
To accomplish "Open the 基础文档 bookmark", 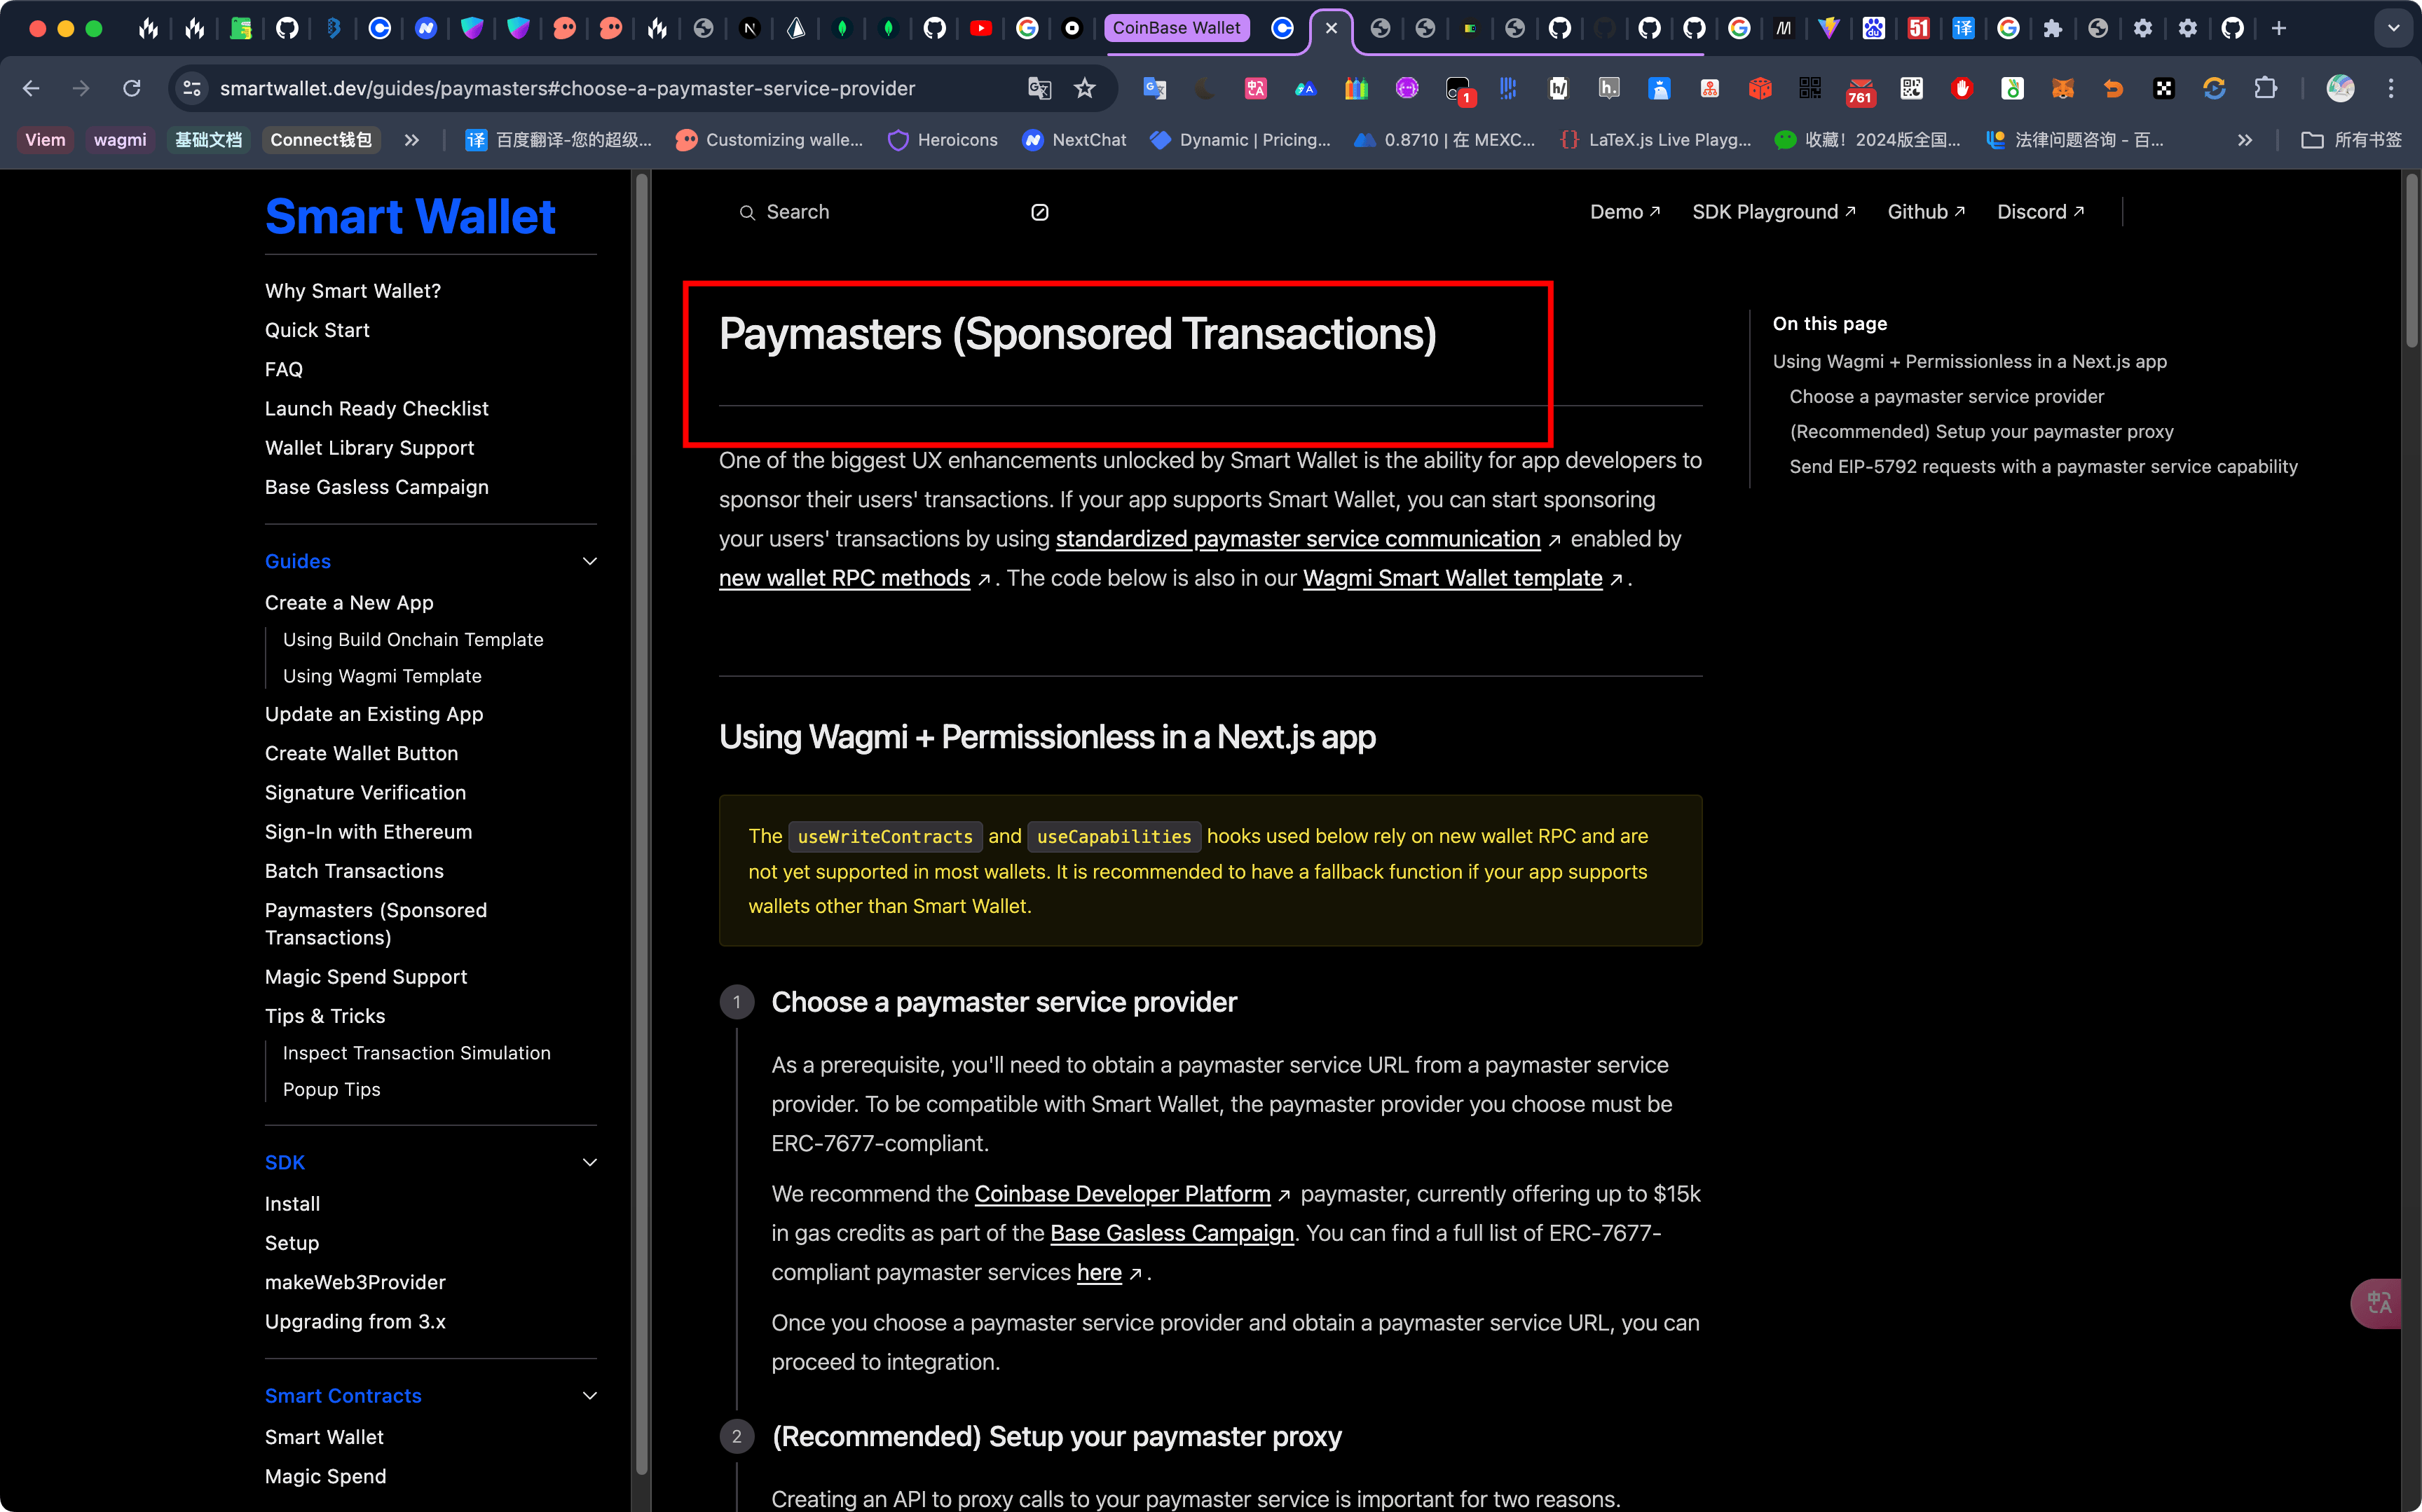I will coord(208,140).
